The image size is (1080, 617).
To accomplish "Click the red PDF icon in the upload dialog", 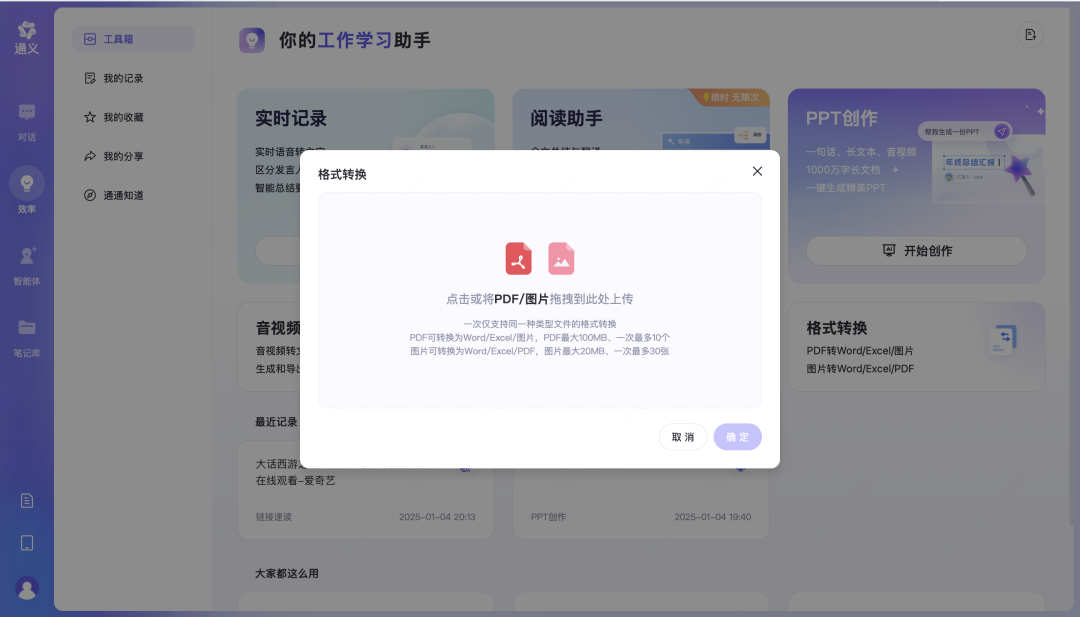I will coord(518,258).
